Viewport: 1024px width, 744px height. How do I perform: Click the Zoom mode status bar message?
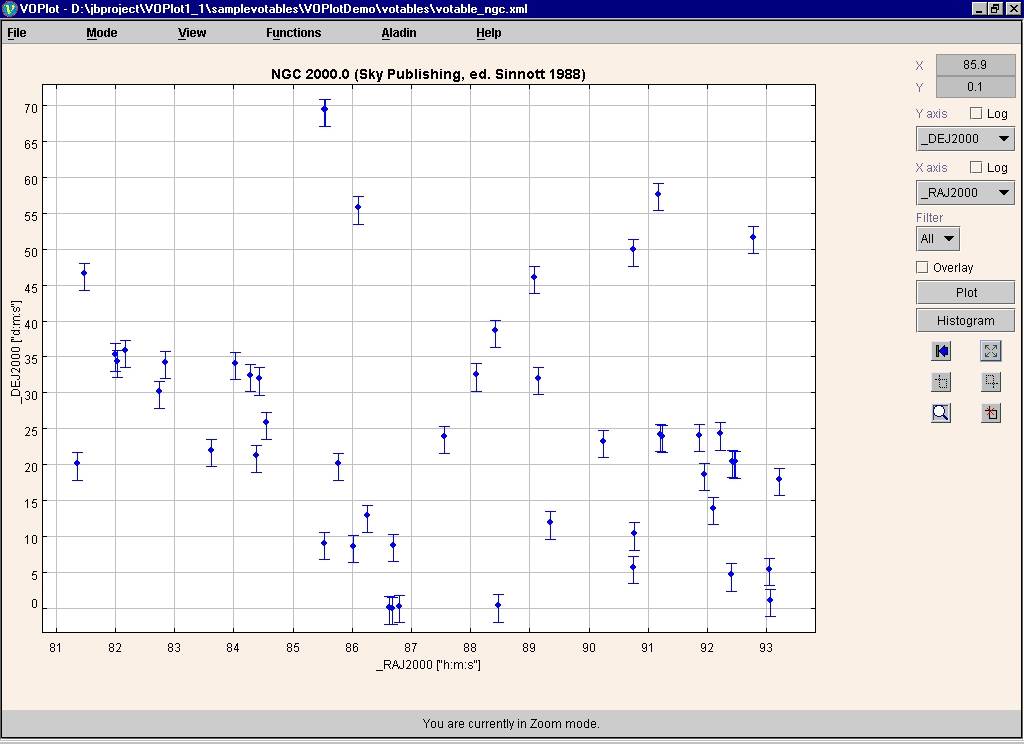(x=511, y=723)
